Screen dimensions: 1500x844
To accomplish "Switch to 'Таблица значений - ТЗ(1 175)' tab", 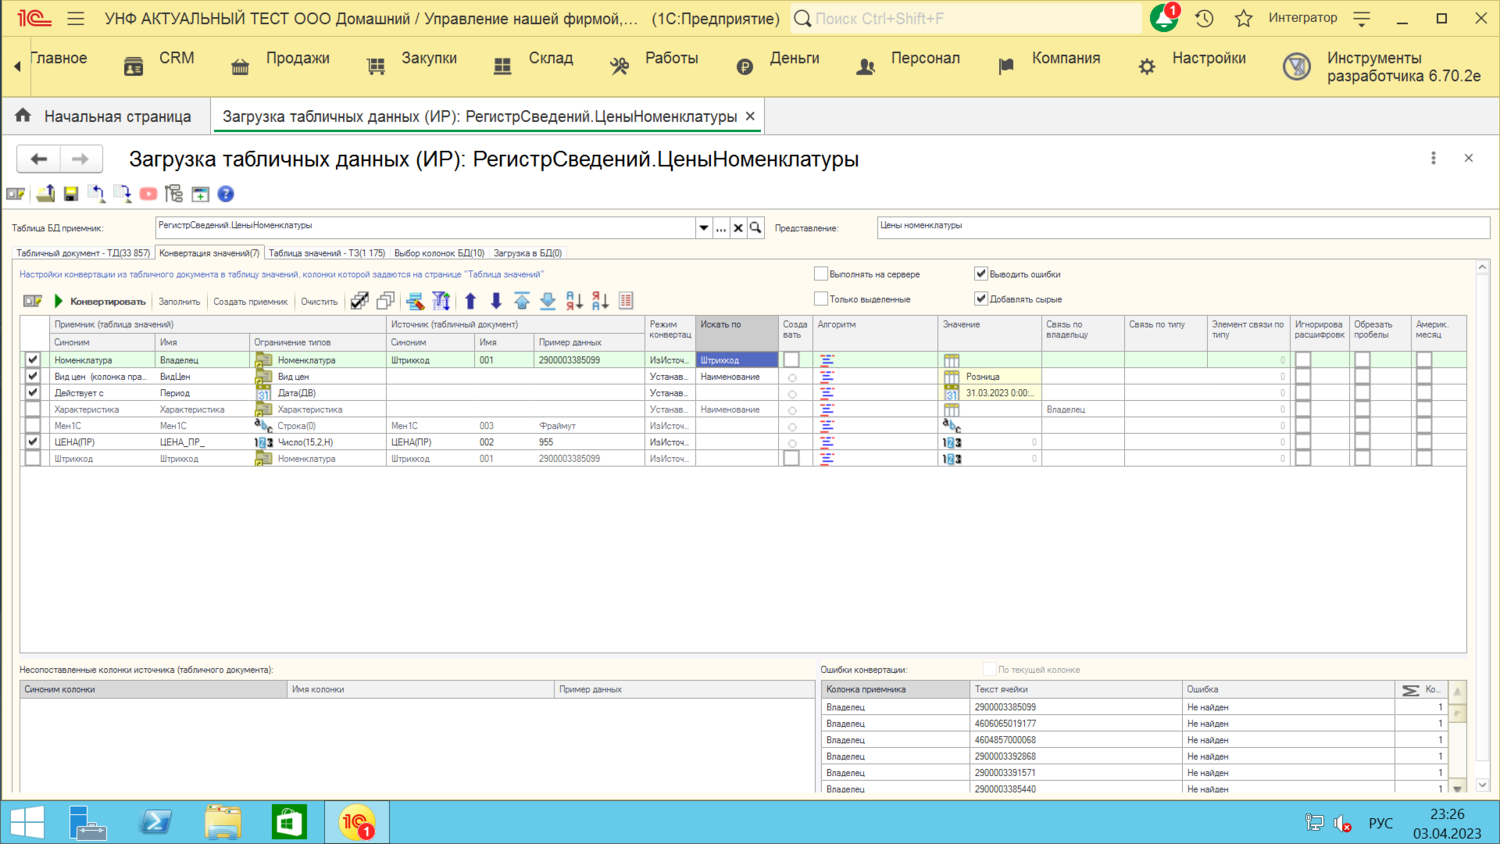I will tap(326, 253).
